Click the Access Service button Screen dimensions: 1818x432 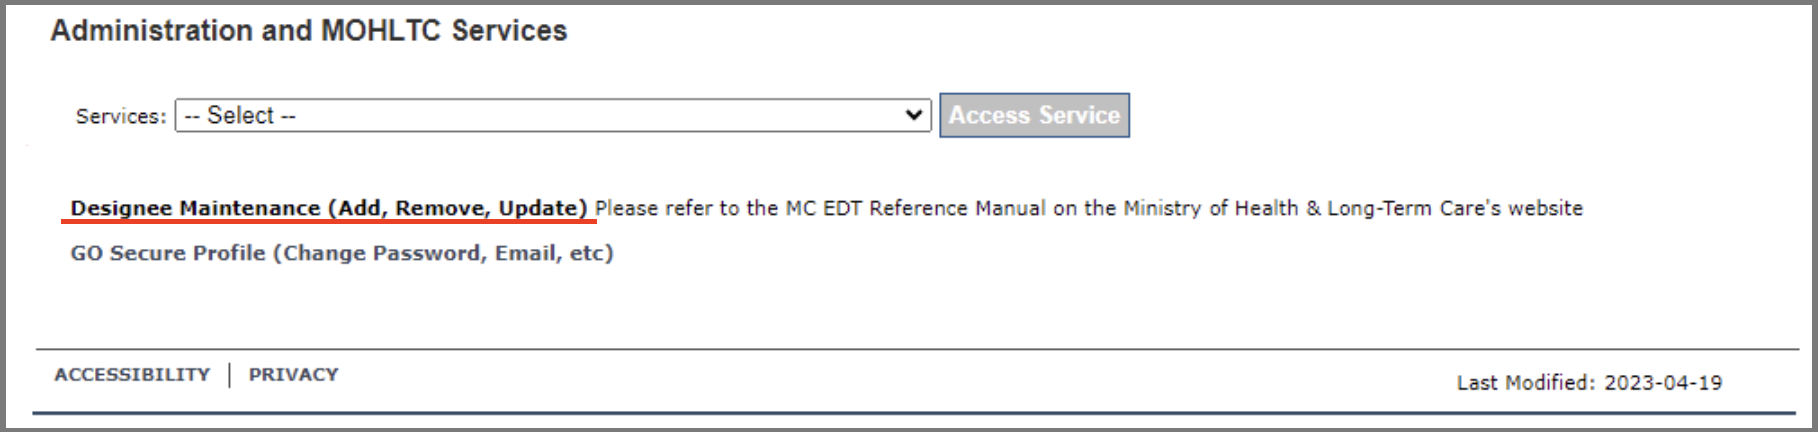tap(1034, 115)
